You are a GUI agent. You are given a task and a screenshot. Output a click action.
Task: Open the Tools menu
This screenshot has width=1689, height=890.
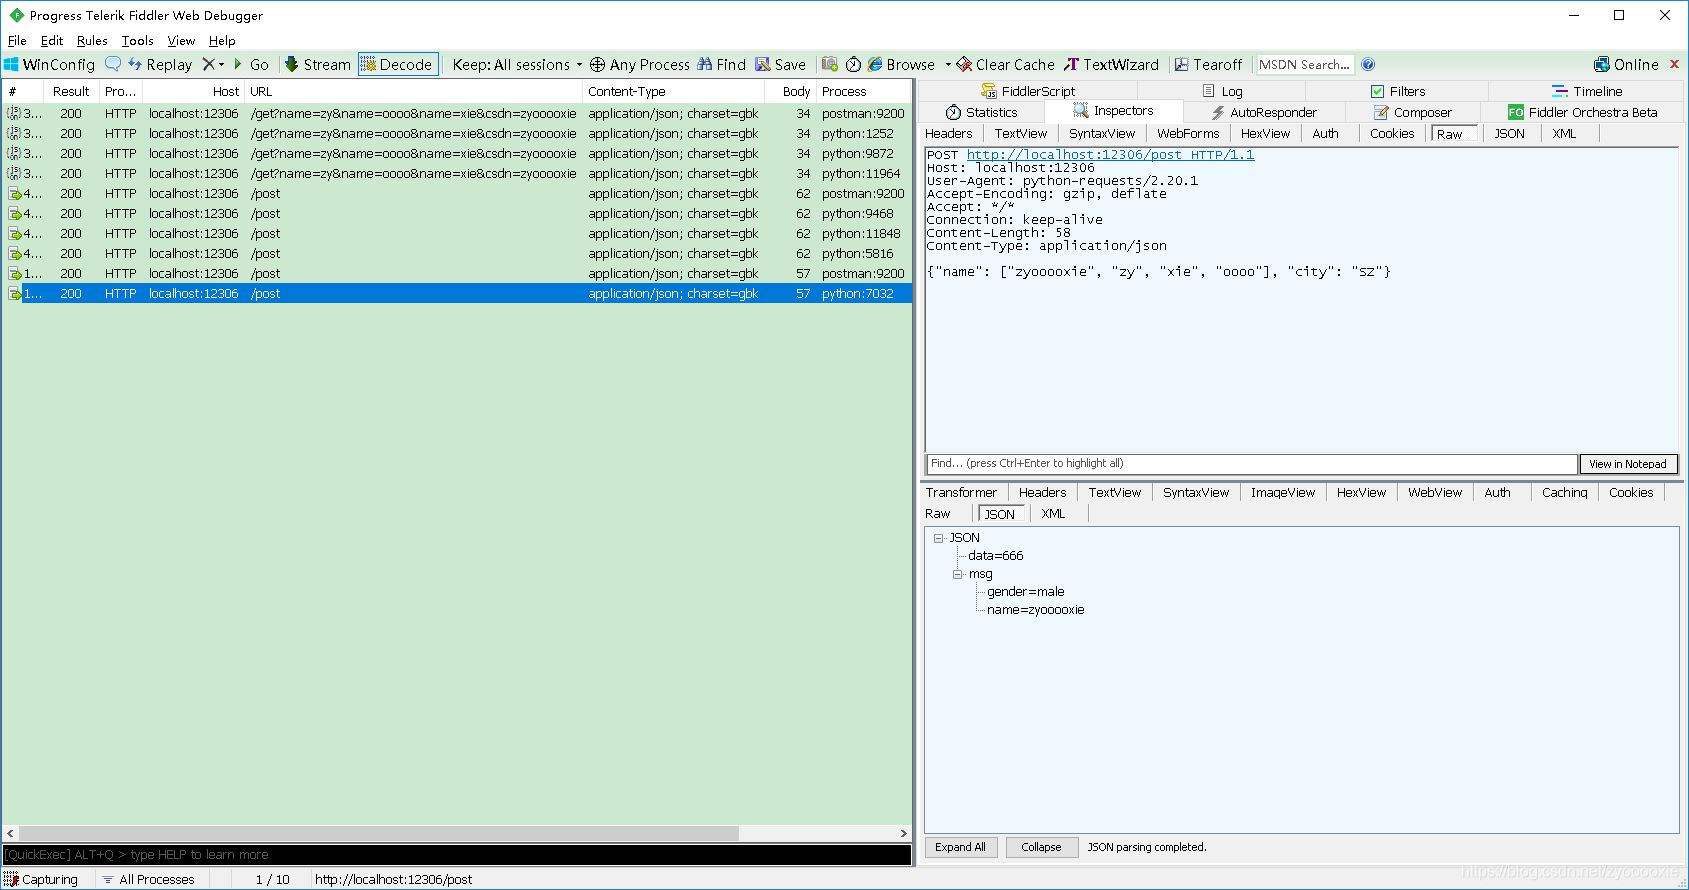137,41
